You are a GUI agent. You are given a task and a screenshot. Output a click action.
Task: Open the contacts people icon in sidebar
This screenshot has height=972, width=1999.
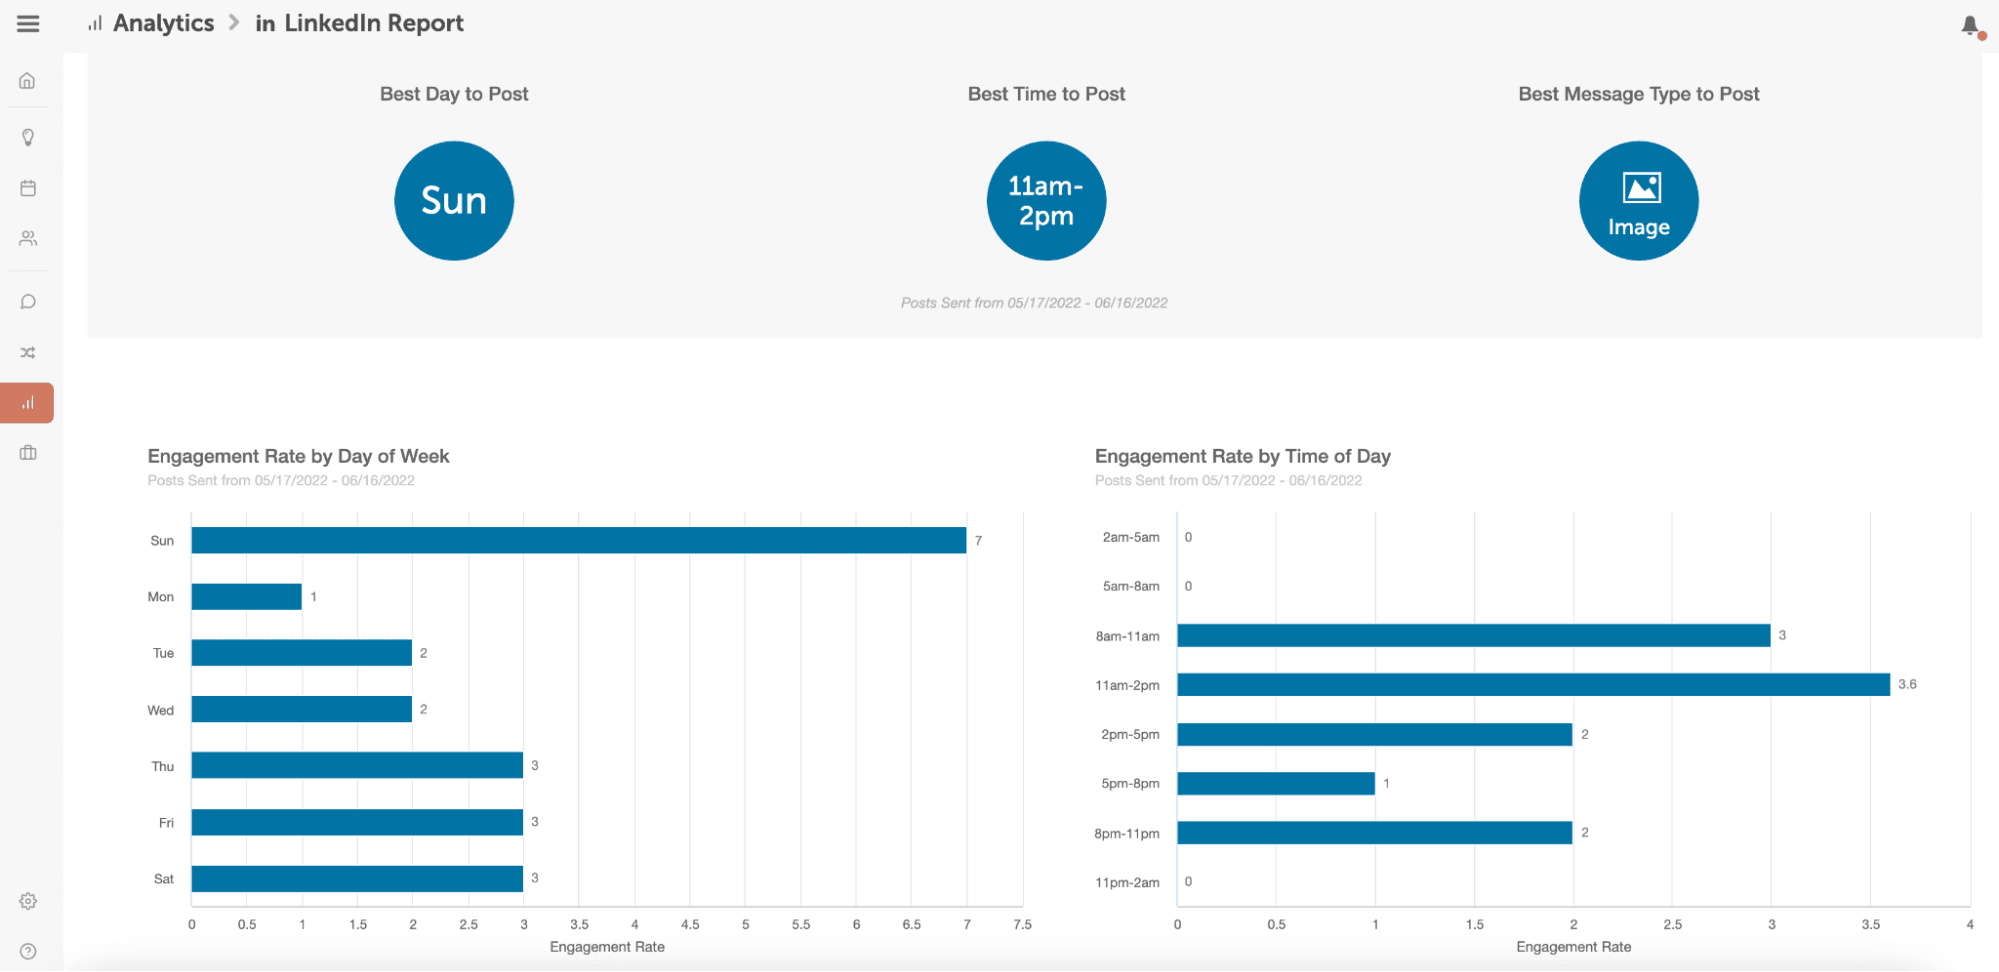(x=27, y=238)
